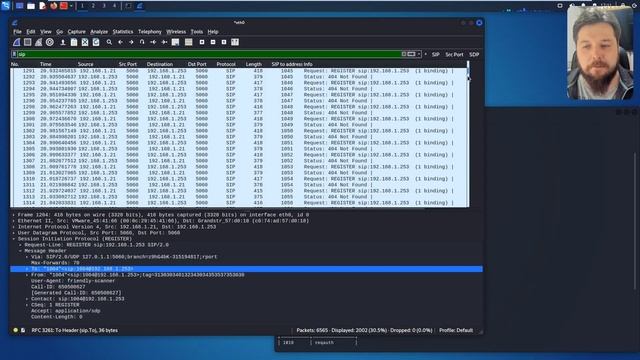
Task: Sort packets by Protocol column header
Action: click(226, 64)
